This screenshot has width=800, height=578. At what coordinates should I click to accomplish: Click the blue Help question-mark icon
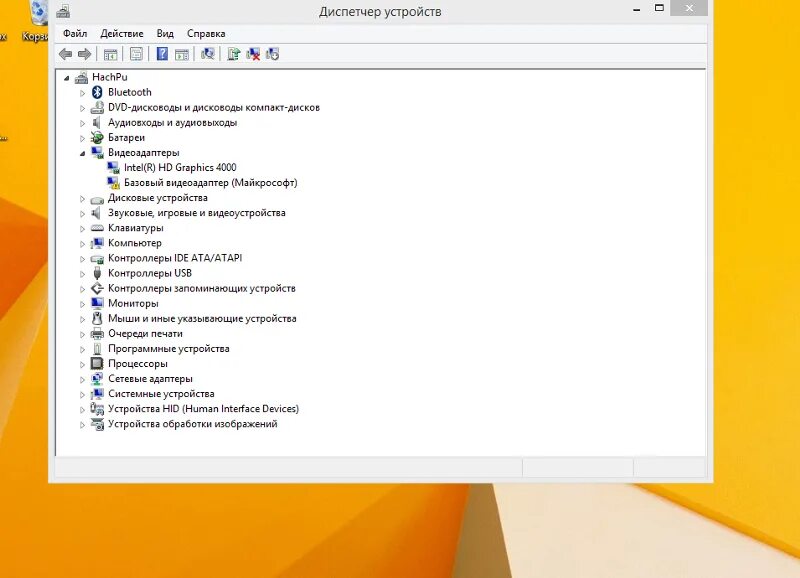[x=162, y=54]
